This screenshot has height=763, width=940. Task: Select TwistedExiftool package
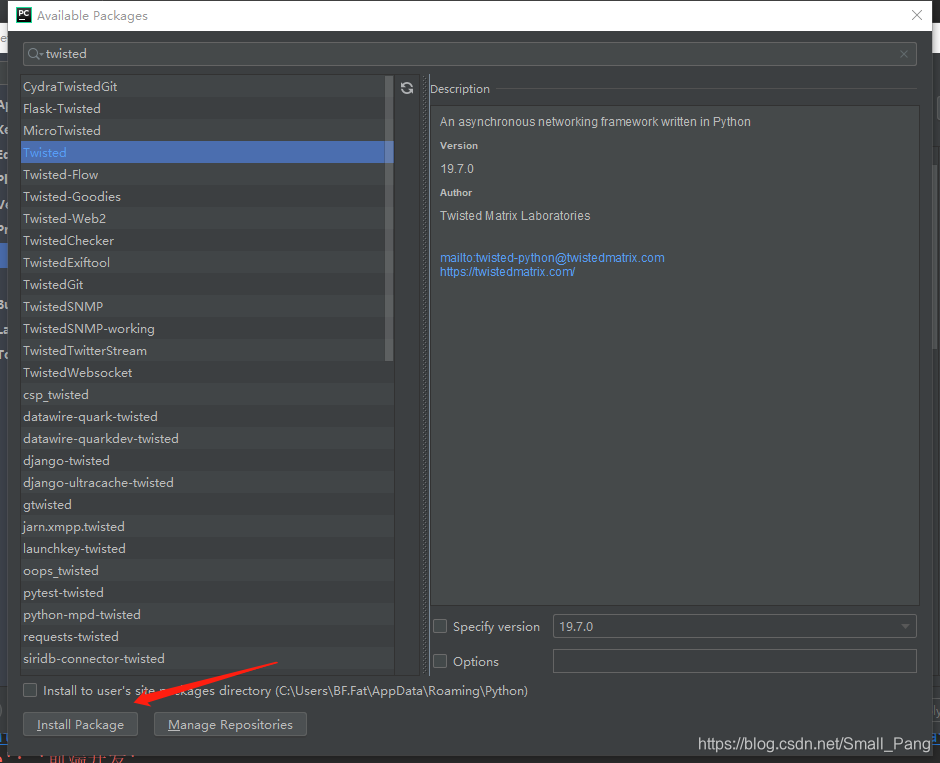pyautogui.click(x=207, y=263)
